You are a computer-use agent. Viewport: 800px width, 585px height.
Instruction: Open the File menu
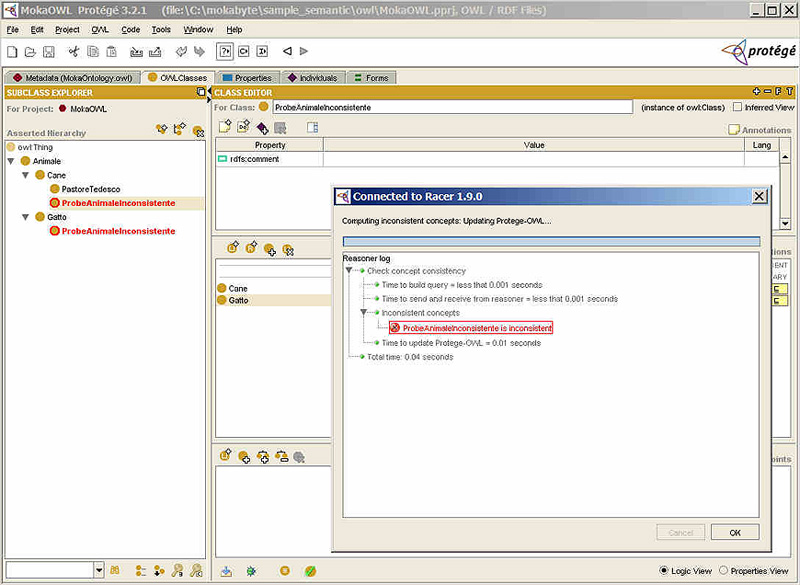click(x=12, y=30)
